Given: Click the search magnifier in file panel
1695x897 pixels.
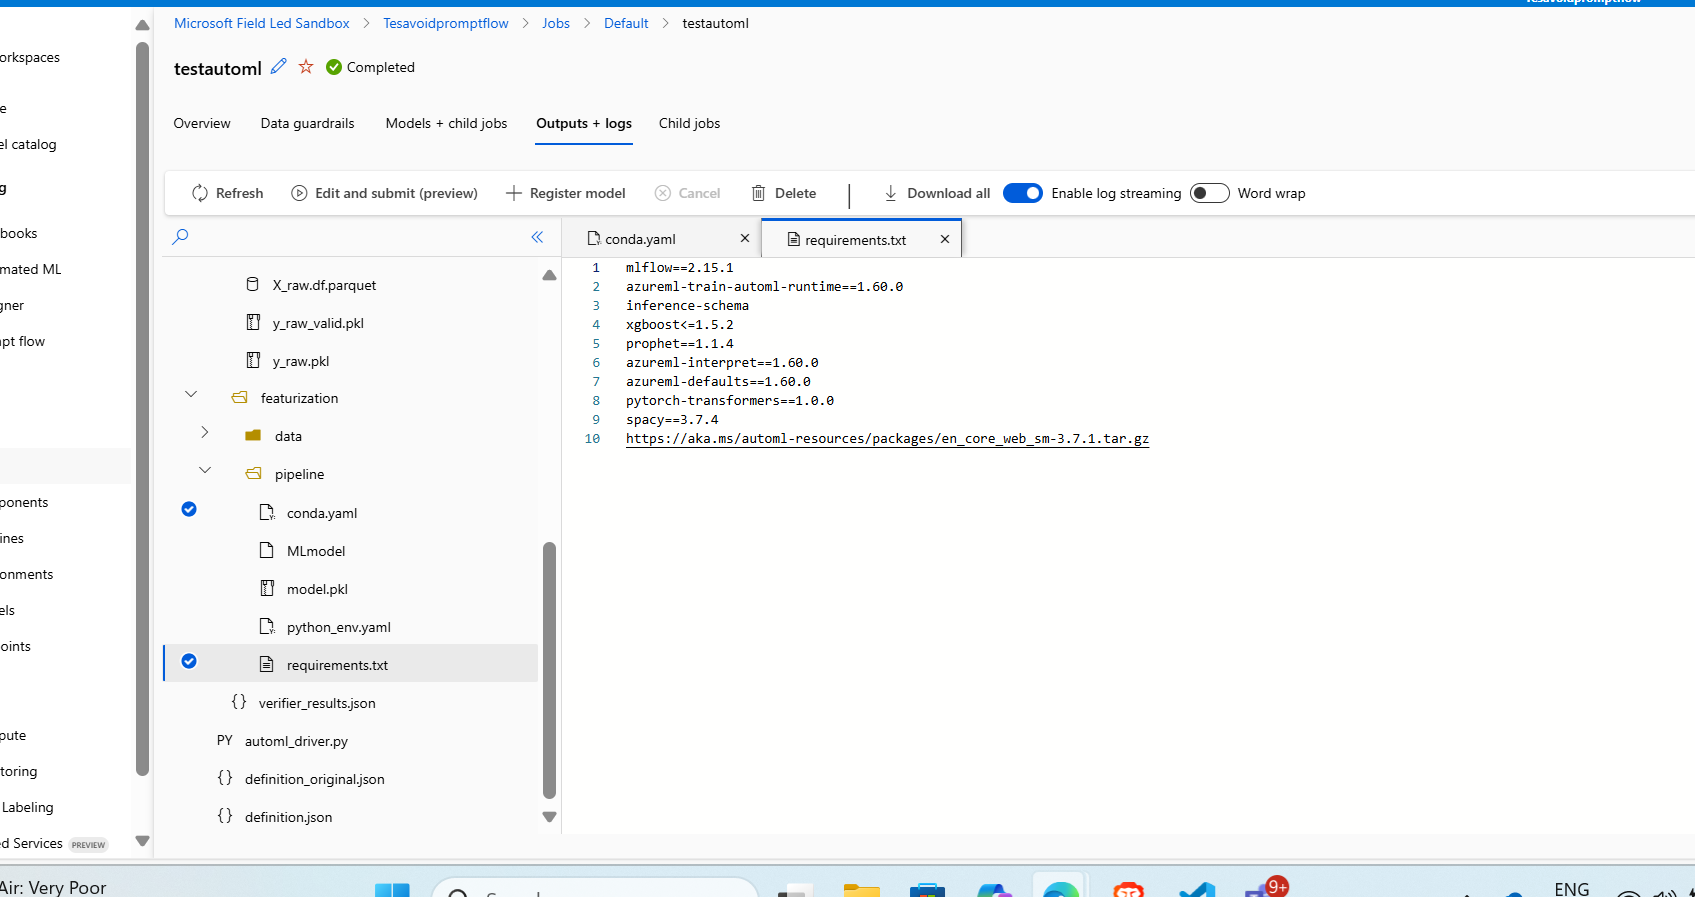Looking at the screenshot, I should [180, 237].
